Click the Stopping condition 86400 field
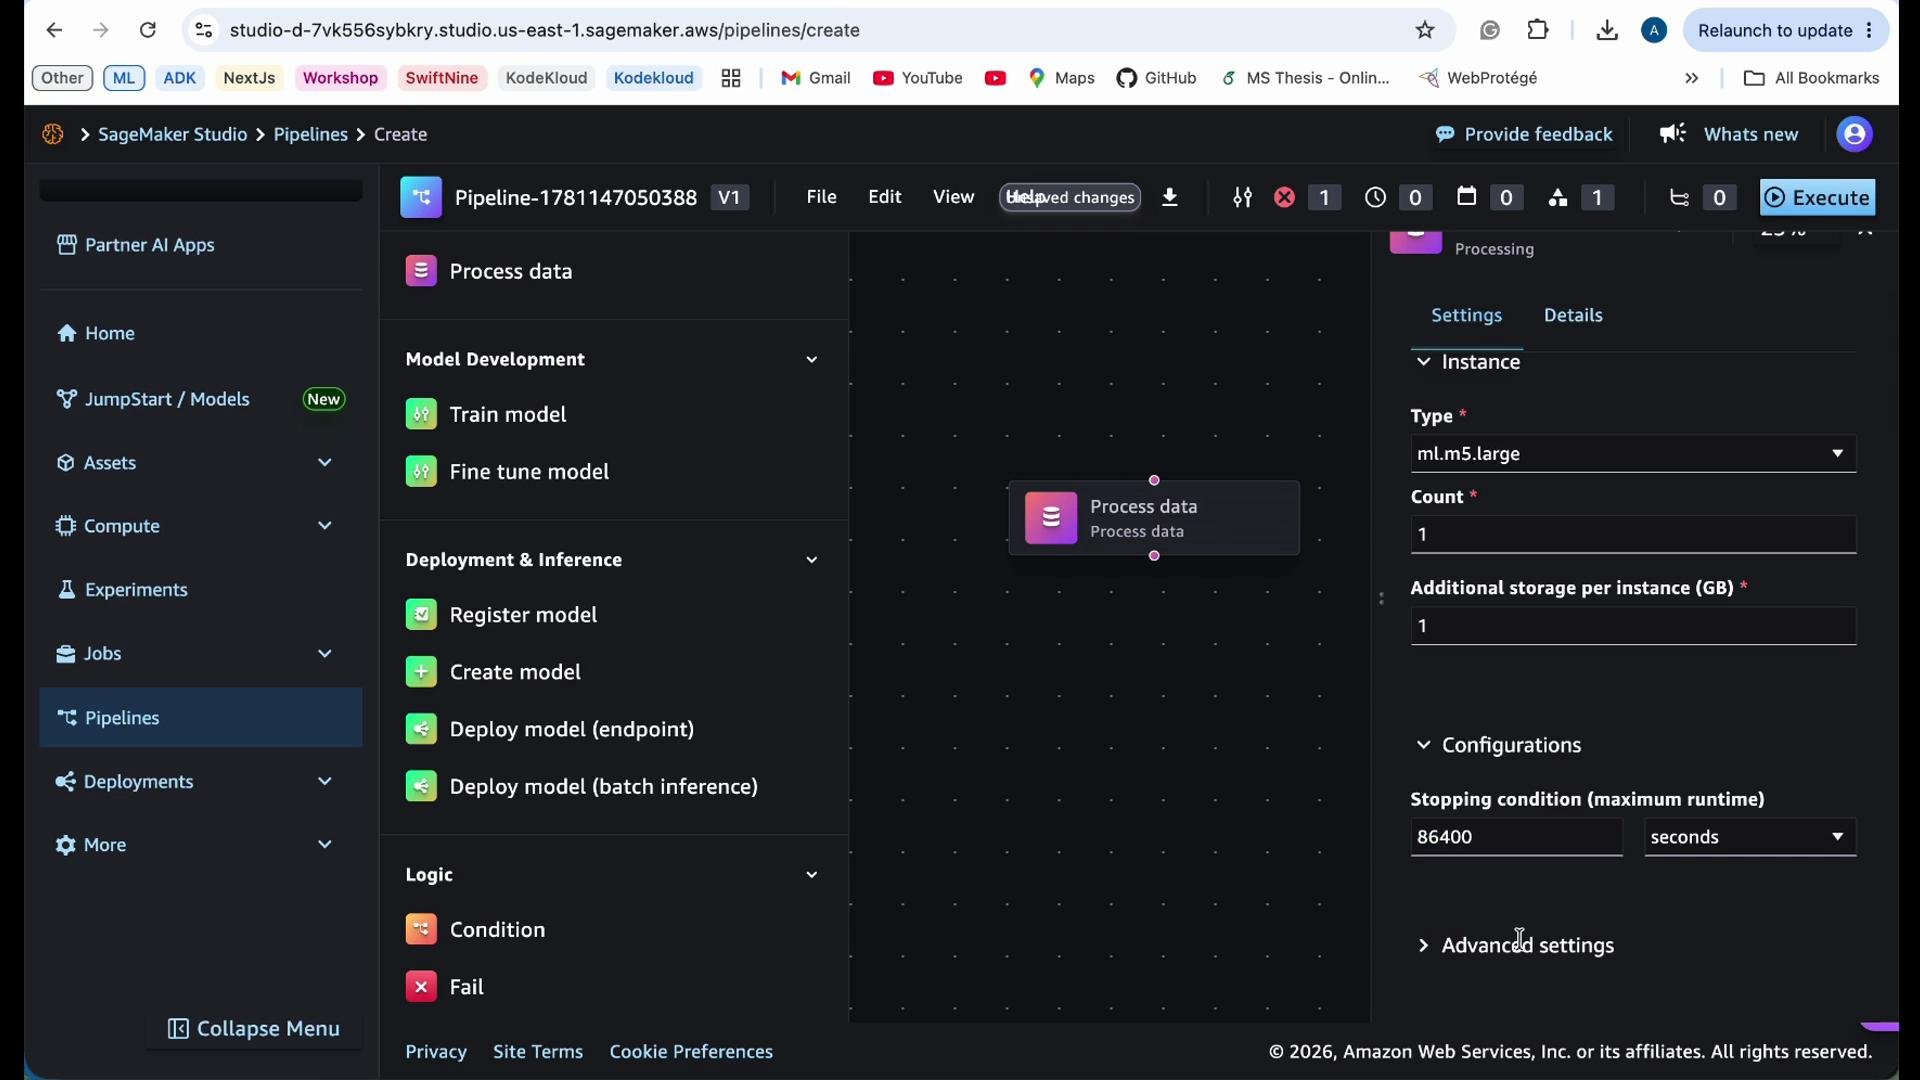Viewport: 1920px width, 1080px height. tap(1516, 837)
